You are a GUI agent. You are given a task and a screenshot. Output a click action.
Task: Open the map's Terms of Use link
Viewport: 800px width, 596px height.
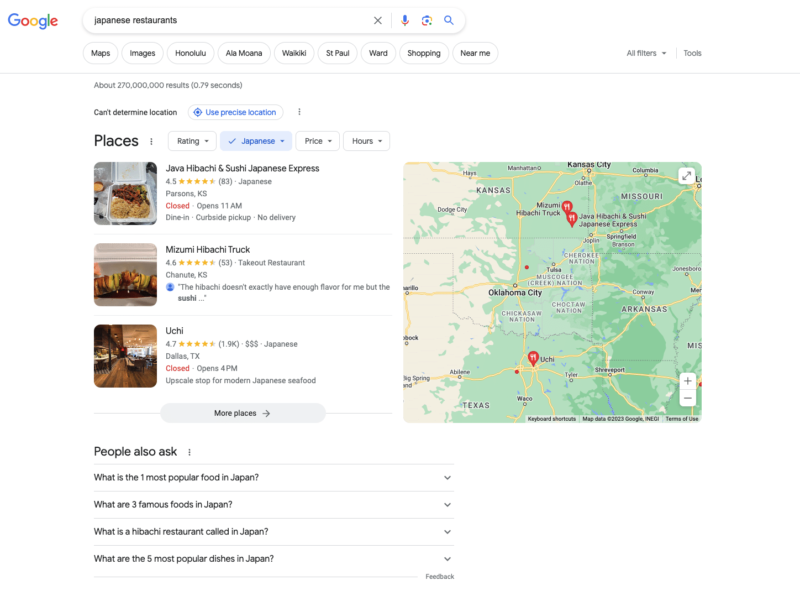click(x=682, y=419)
